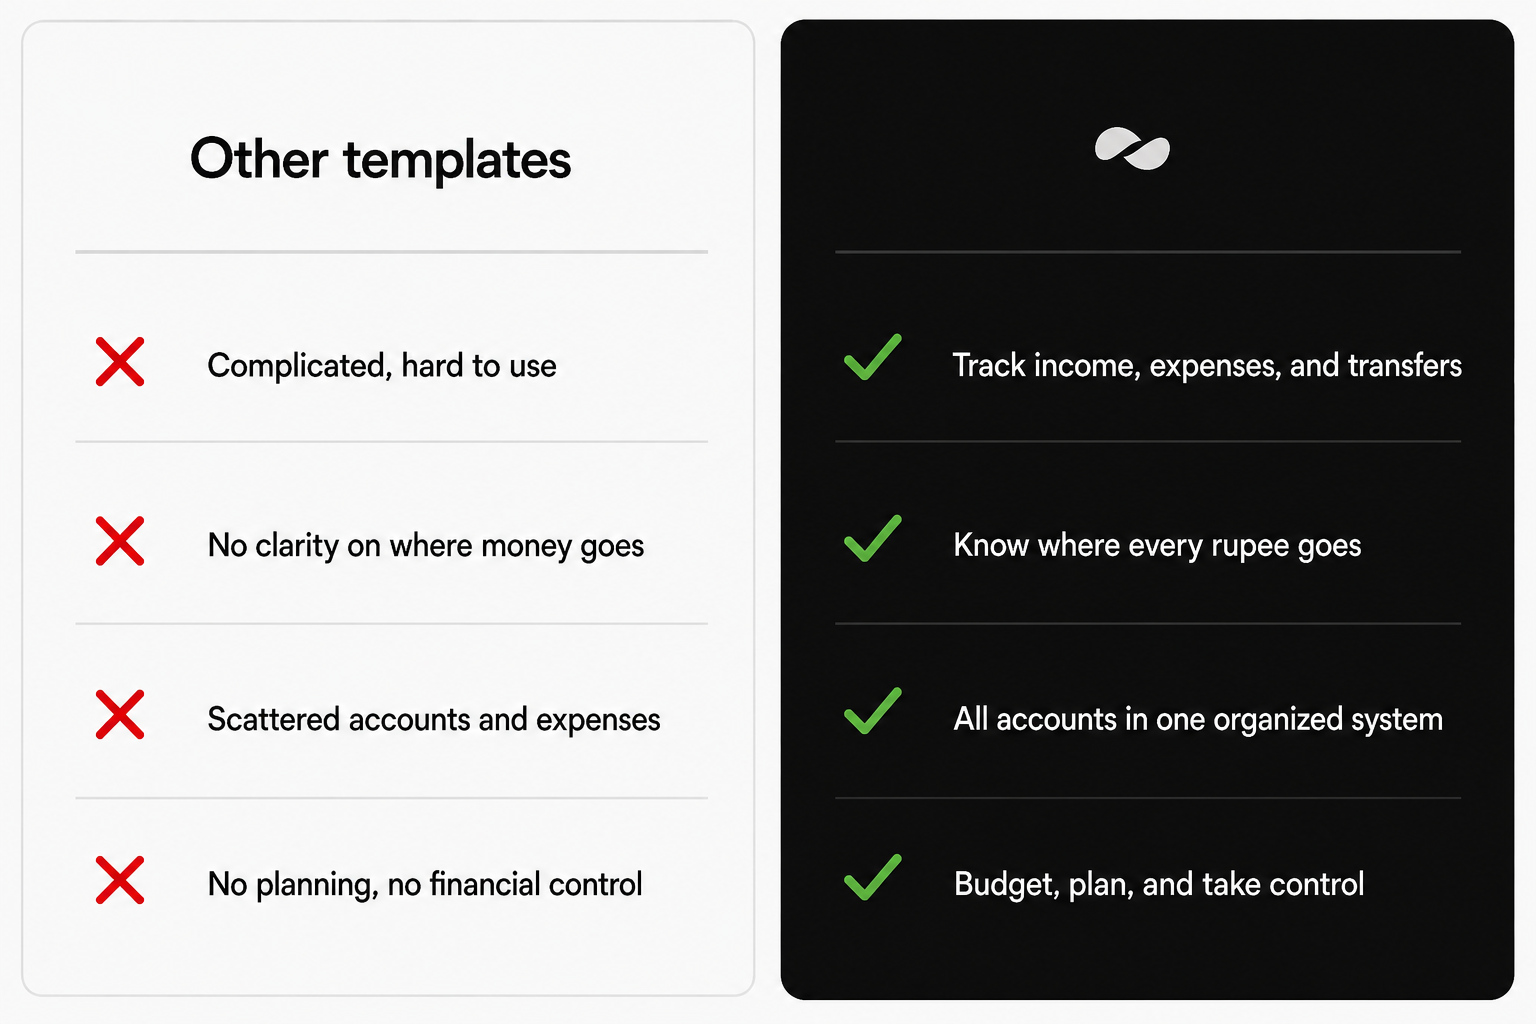Click the text No clarity on where money goes
The width and height of the screenshot is (1536, 1024).
426,546
